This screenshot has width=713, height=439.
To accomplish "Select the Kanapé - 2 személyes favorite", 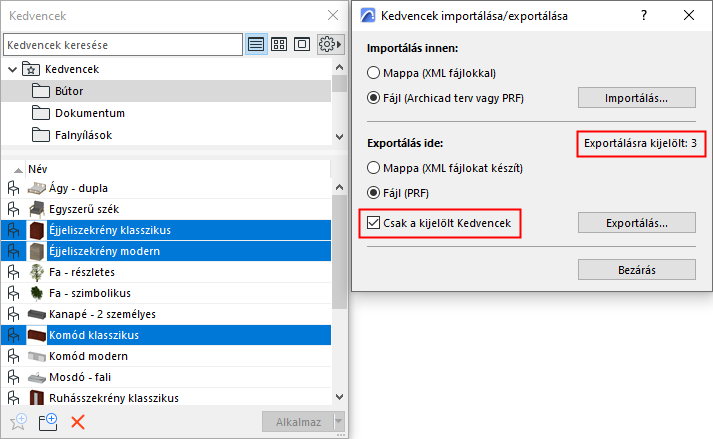I will (x=99, y=314).
